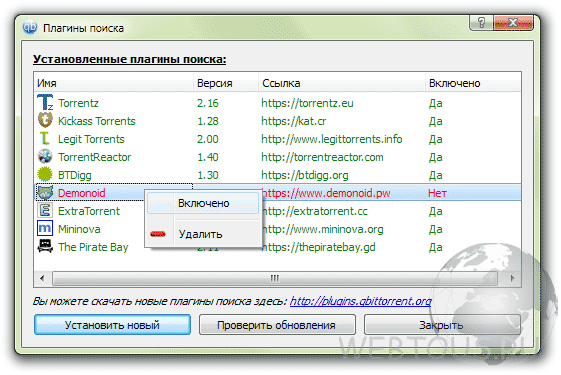Click the ExtraTorrent plugin icon
This screenshot has width=561, height=375.
[45, 210]
